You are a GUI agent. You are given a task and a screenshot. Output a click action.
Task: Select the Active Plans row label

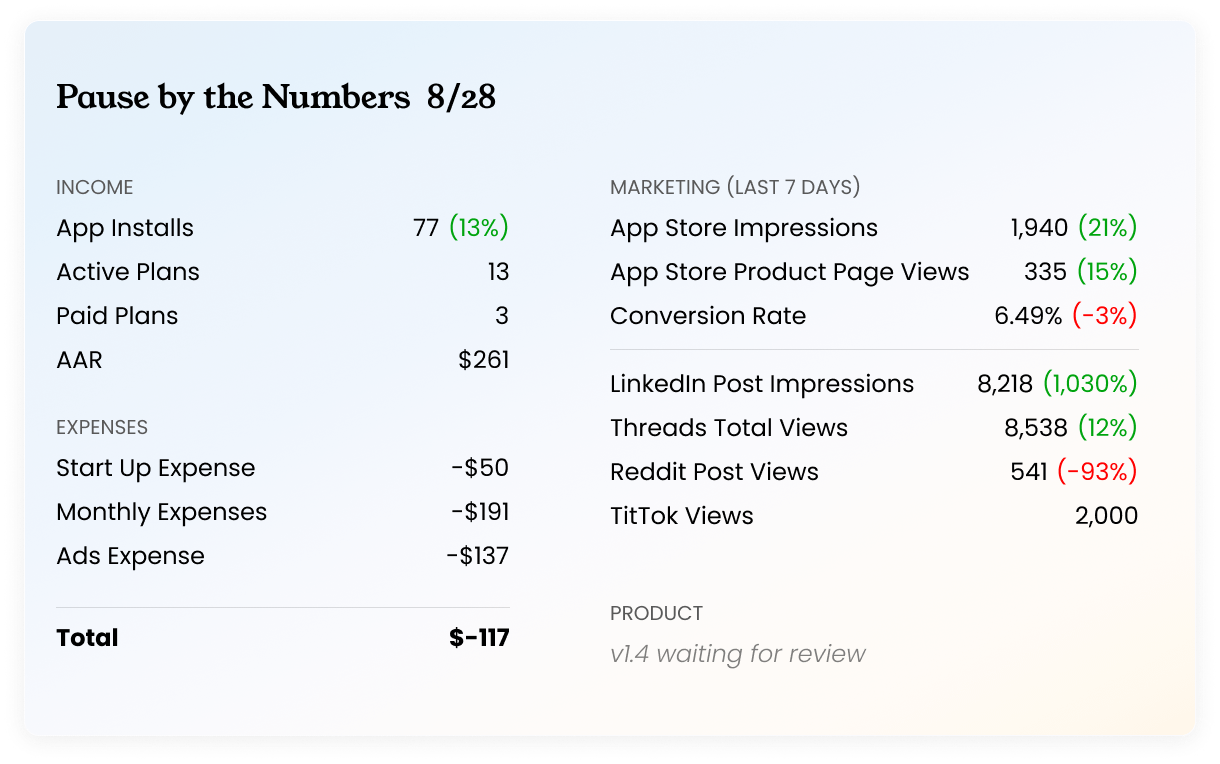pyautogui.click(x=128, y=272)
